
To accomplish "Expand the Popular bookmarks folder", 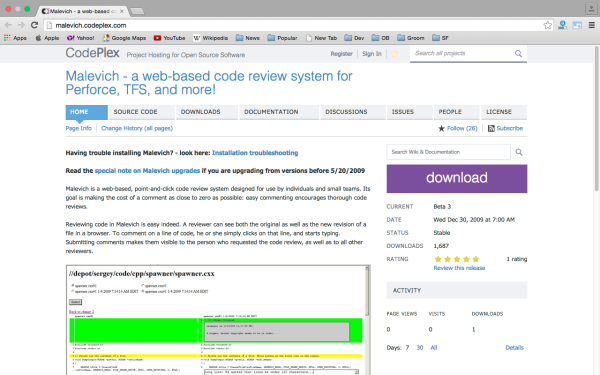I will click(x=282, y=38).
